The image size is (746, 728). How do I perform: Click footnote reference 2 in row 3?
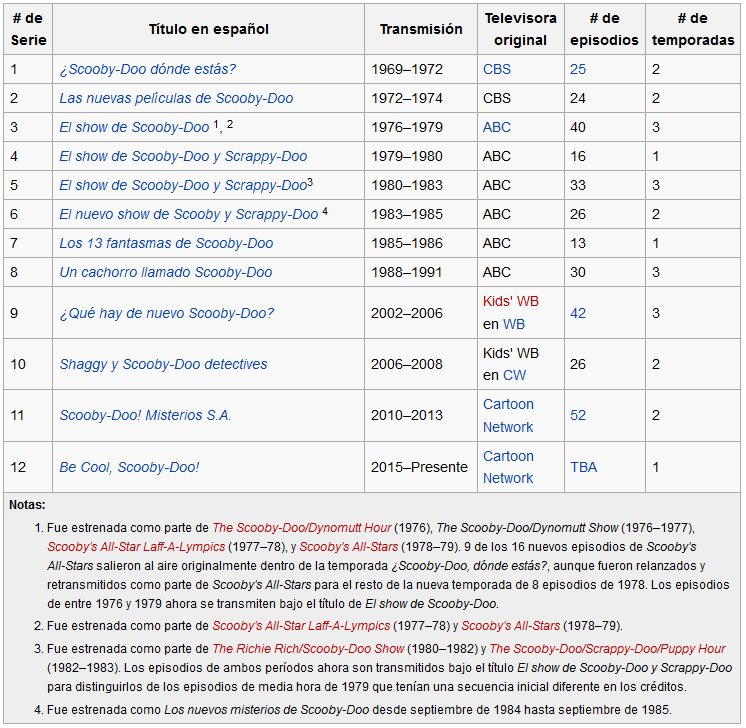tap(230, 125)
